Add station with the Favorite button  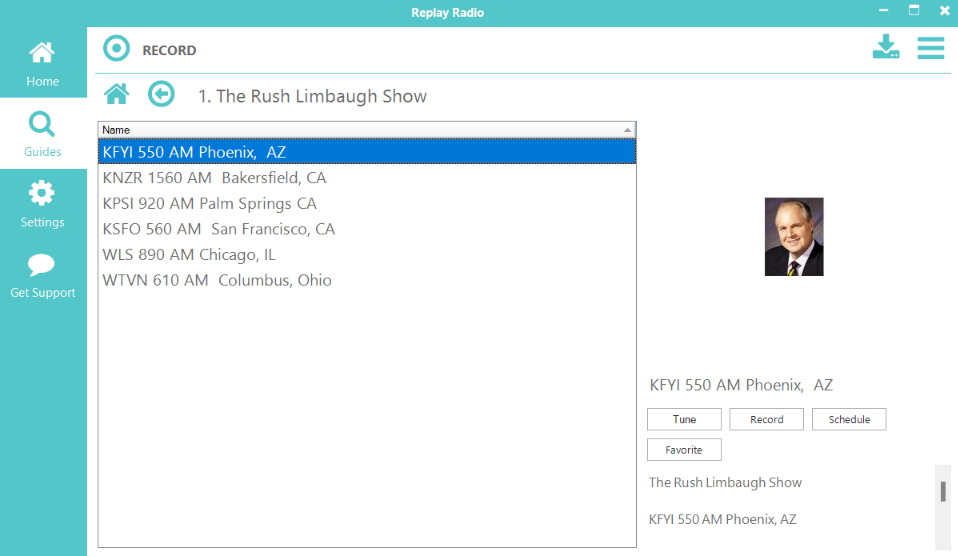[684, 450]
